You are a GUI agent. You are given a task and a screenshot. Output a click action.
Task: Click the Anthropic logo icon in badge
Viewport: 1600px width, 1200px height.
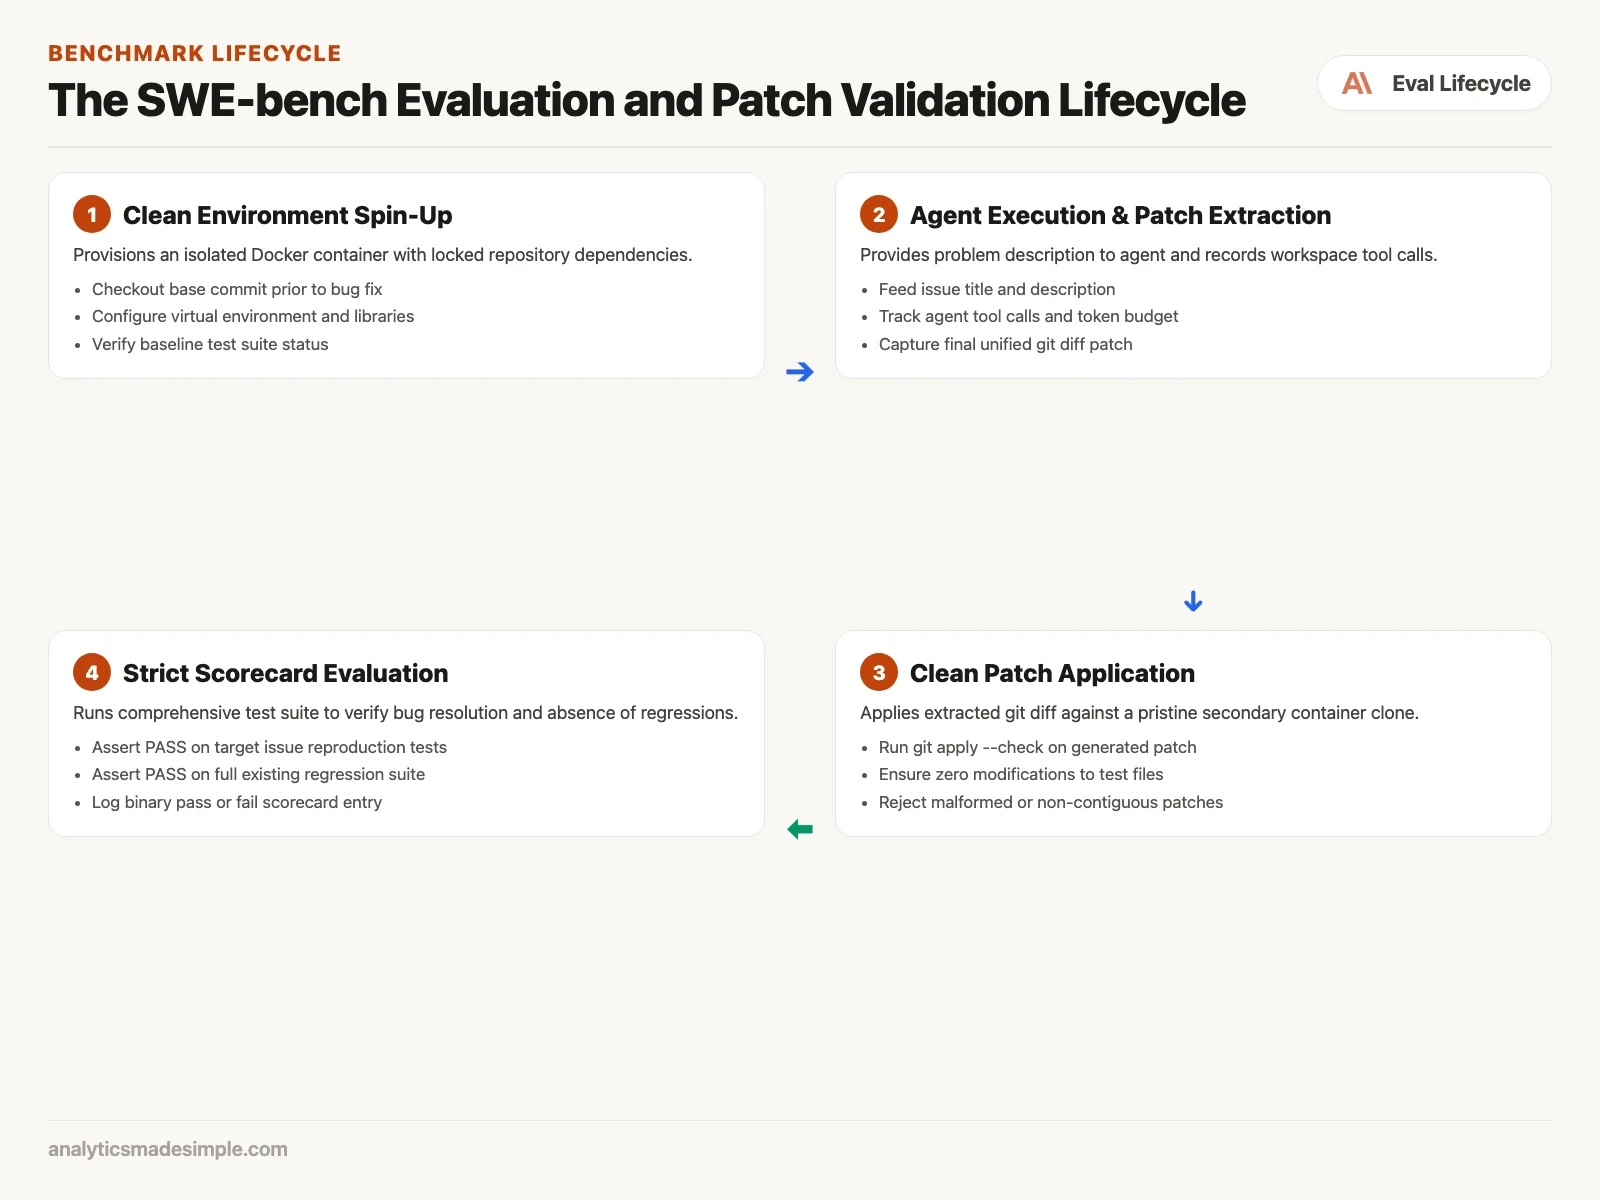pos(1357,83)
